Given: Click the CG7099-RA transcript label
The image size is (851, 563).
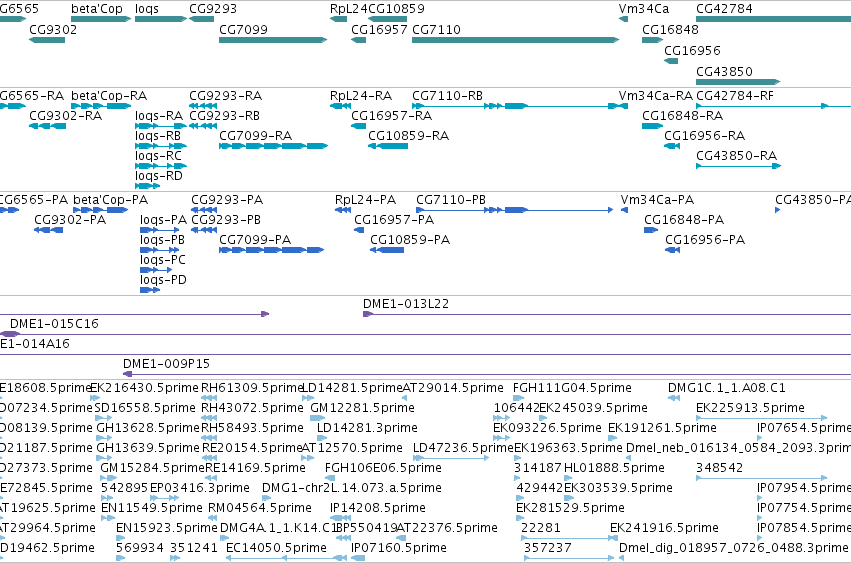Looking at the screenshot, I should (x=255, y=136).
